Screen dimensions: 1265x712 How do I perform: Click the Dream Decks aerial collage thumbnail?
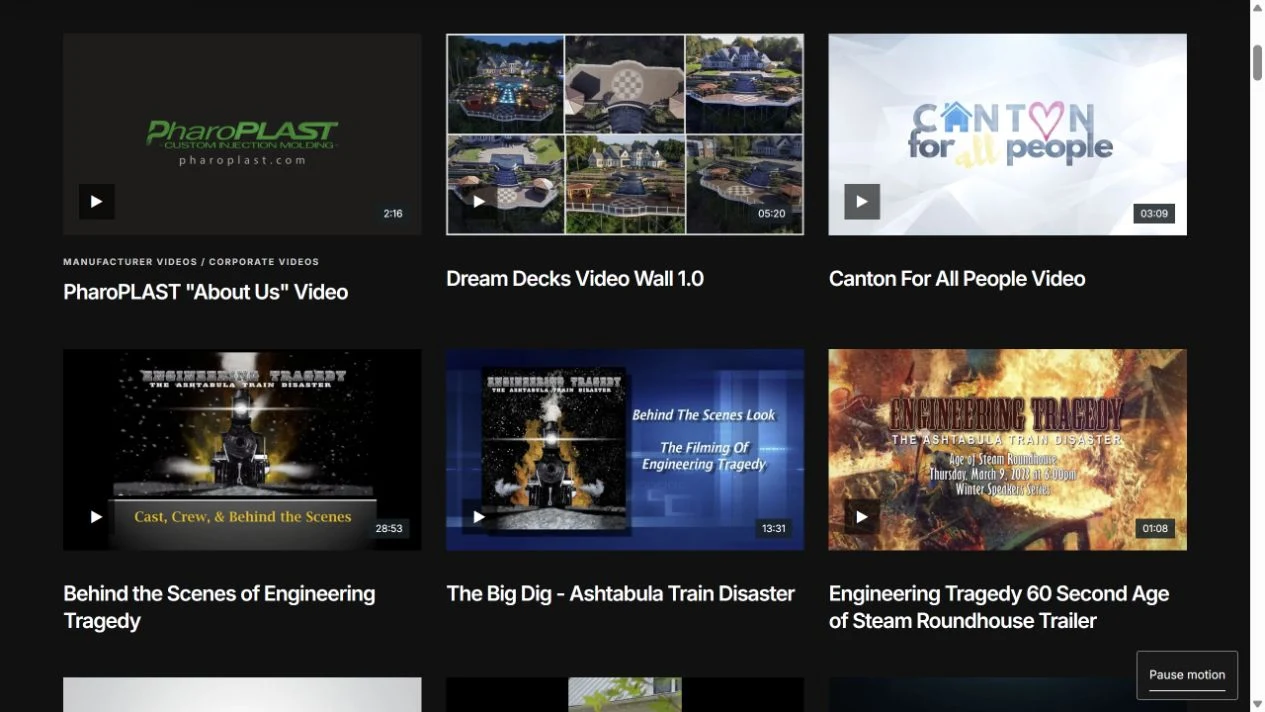pyautogui.click(x=625, y=134)
